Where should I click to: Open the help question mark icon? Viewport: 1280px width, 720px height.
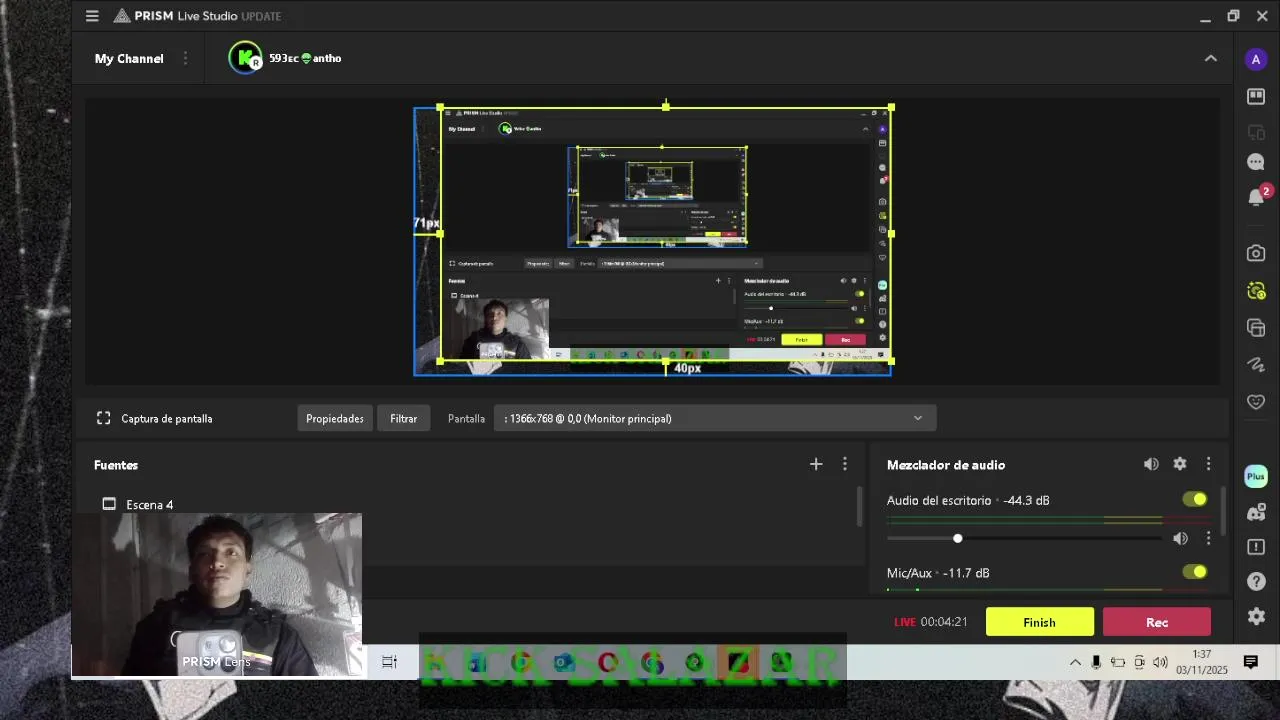1256,582
